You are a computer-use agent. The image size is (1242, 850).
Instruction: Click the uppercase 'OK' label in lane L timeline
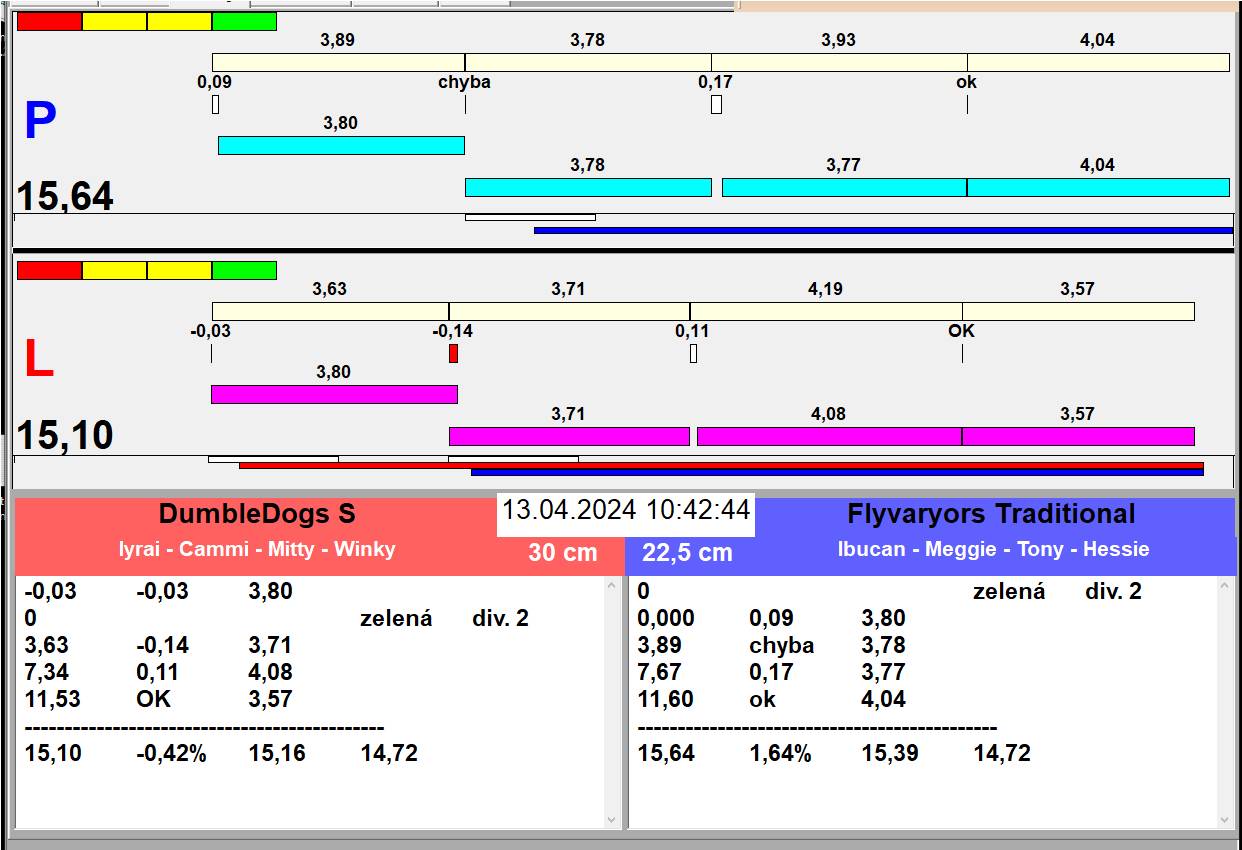pos(961,331)
